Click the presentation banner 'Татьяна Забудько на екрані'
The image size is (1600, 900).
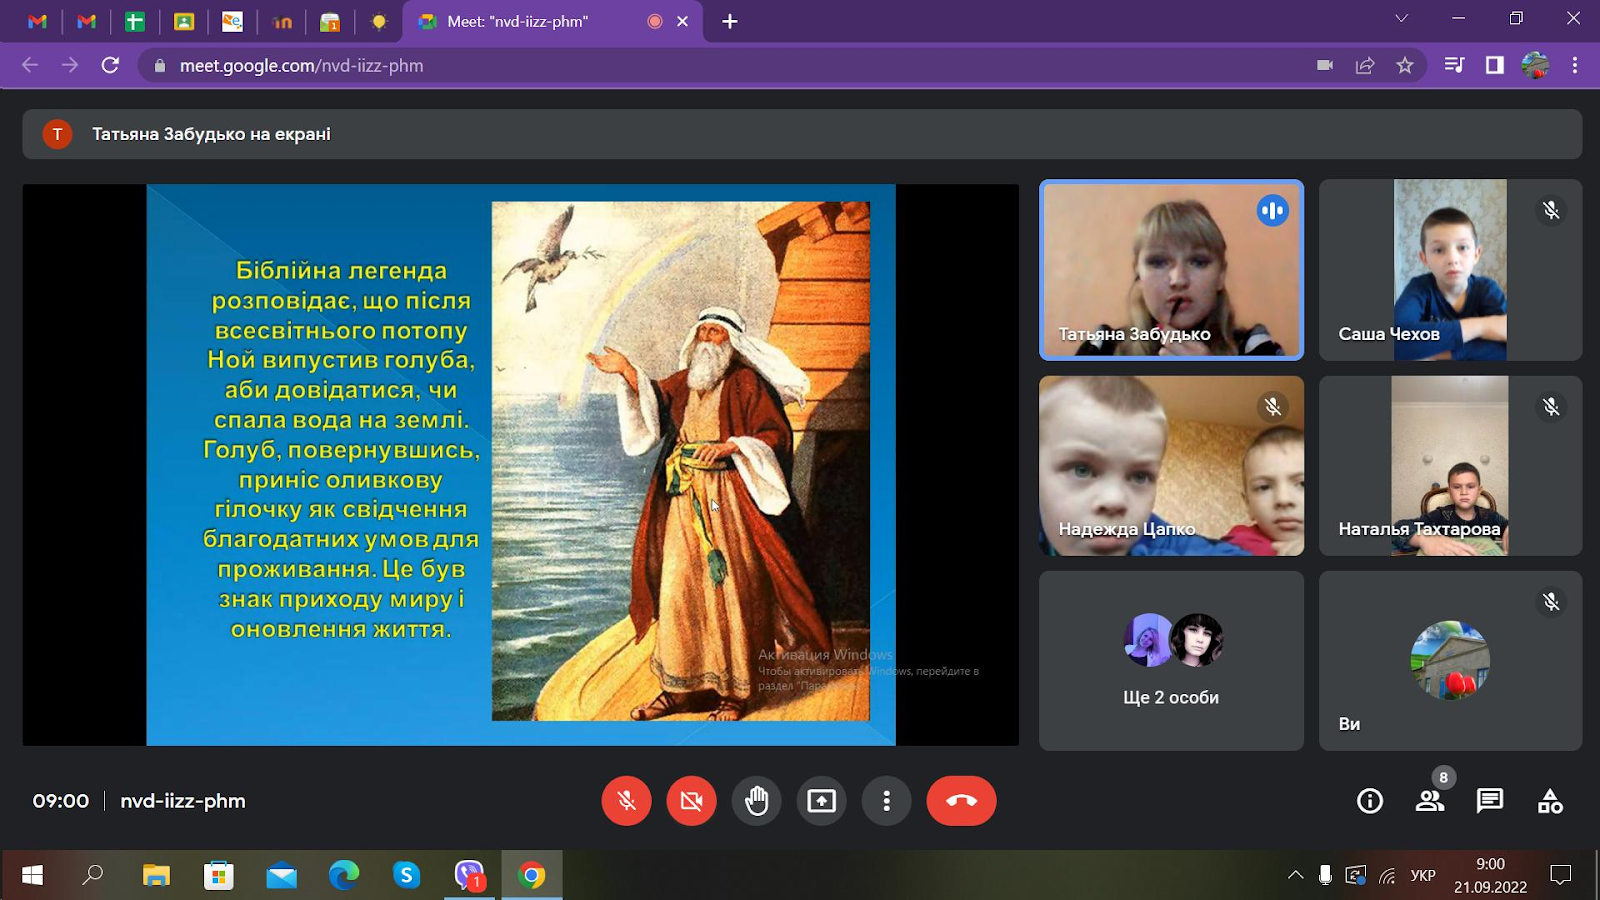[802, 134]
